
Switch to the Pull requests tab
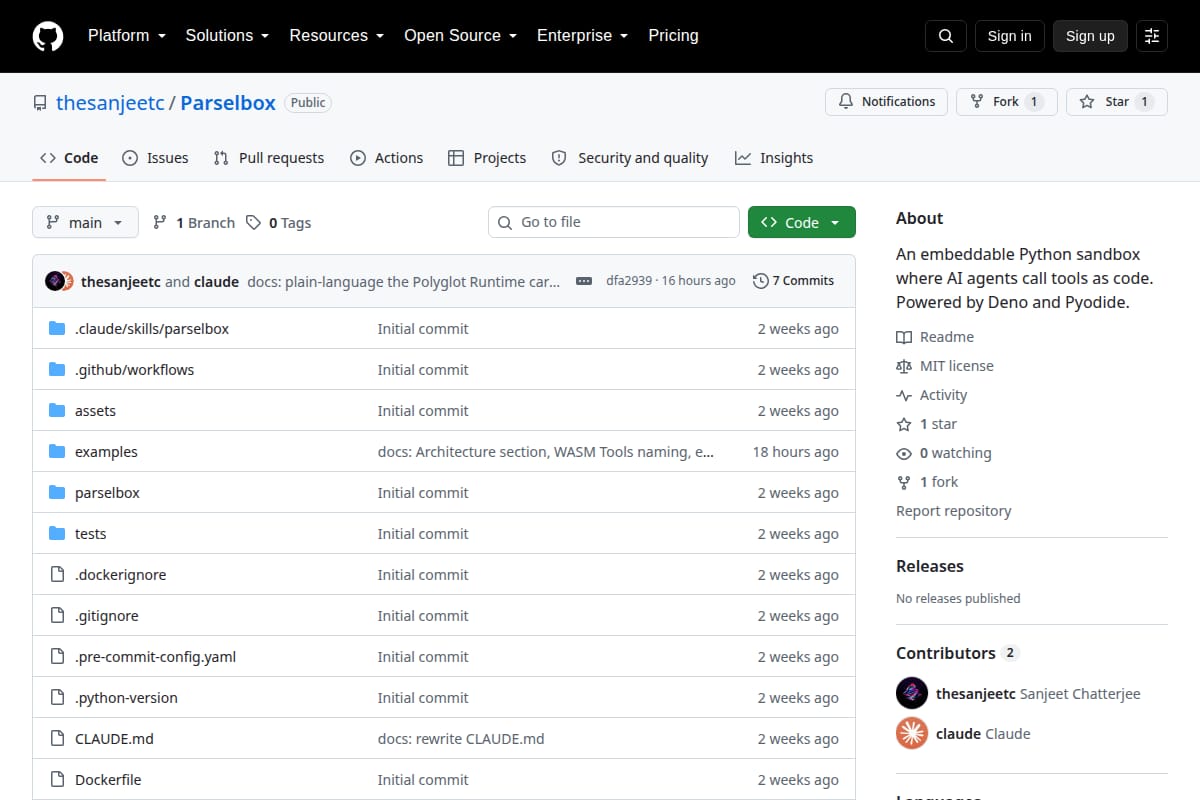coord(269,158)
